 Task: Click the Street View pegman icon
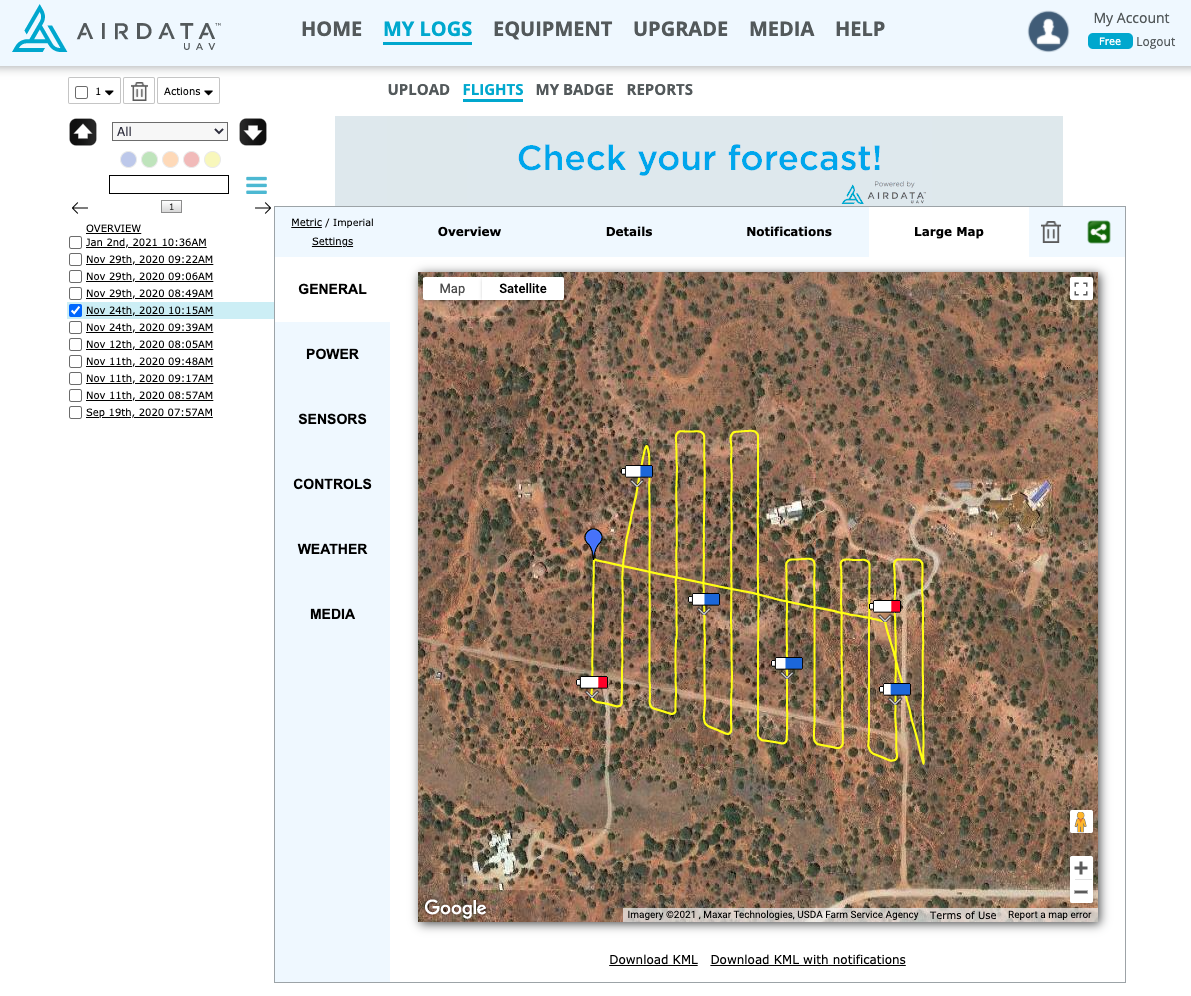pyautogui.click(x=1080, y=822)
